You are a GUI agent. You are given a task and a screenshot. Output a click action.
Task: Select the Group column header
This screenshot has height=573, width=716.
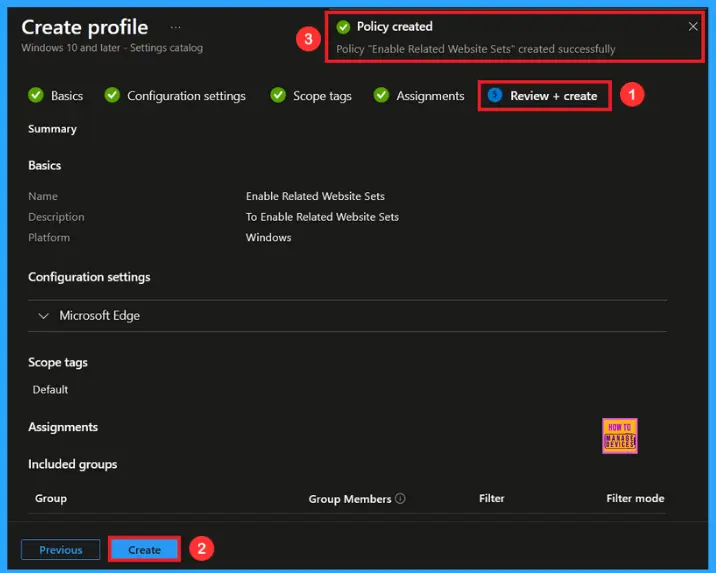[51, 499]
